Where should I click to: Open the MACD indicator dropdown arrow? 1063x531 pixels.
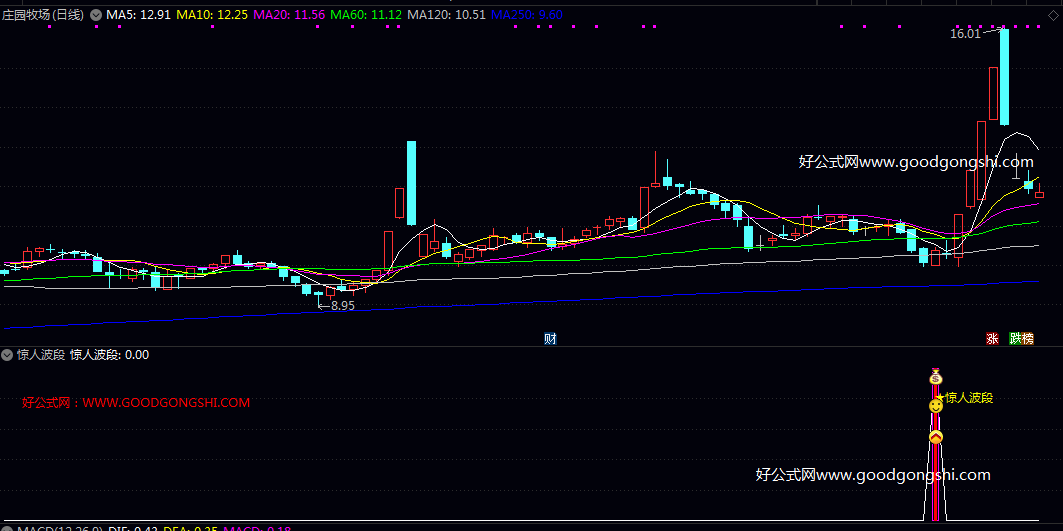point(8,527)
